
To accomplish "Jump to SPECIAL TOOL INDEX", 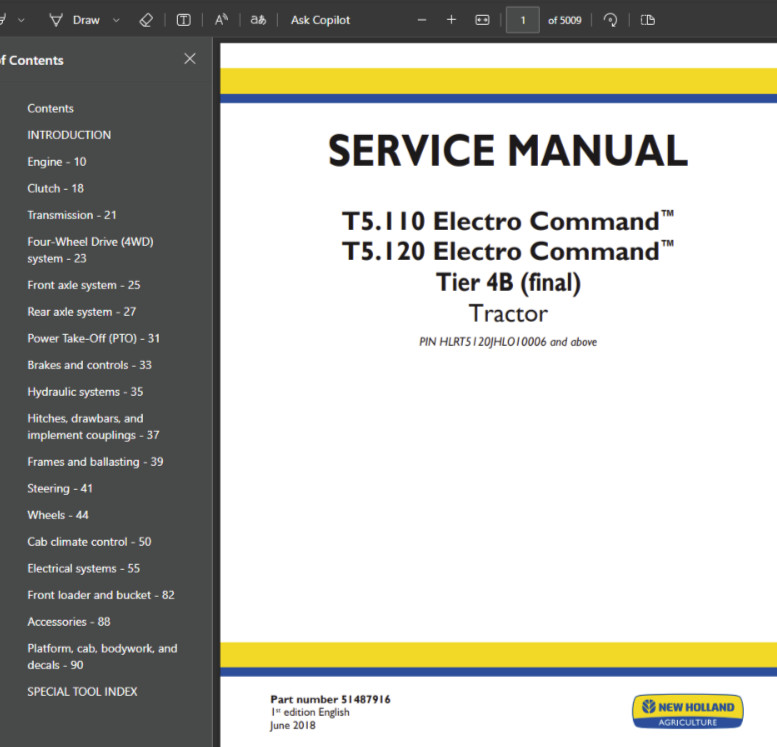I will (82, 691).
